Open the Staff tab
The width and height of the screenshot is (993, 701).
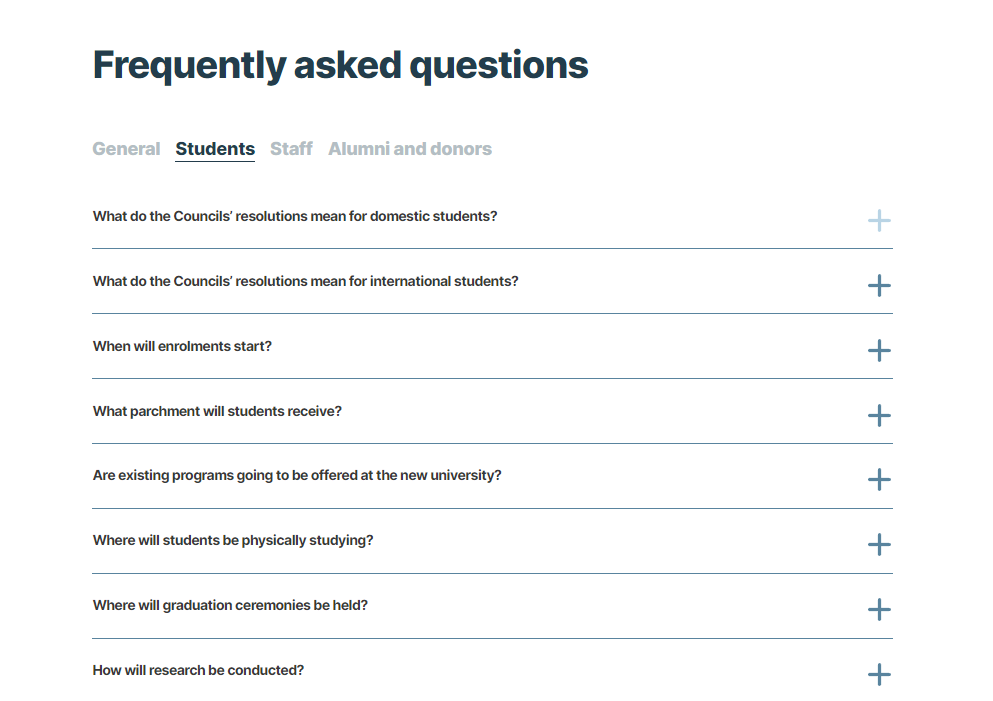pyautogui.click(x=291, y=149)
